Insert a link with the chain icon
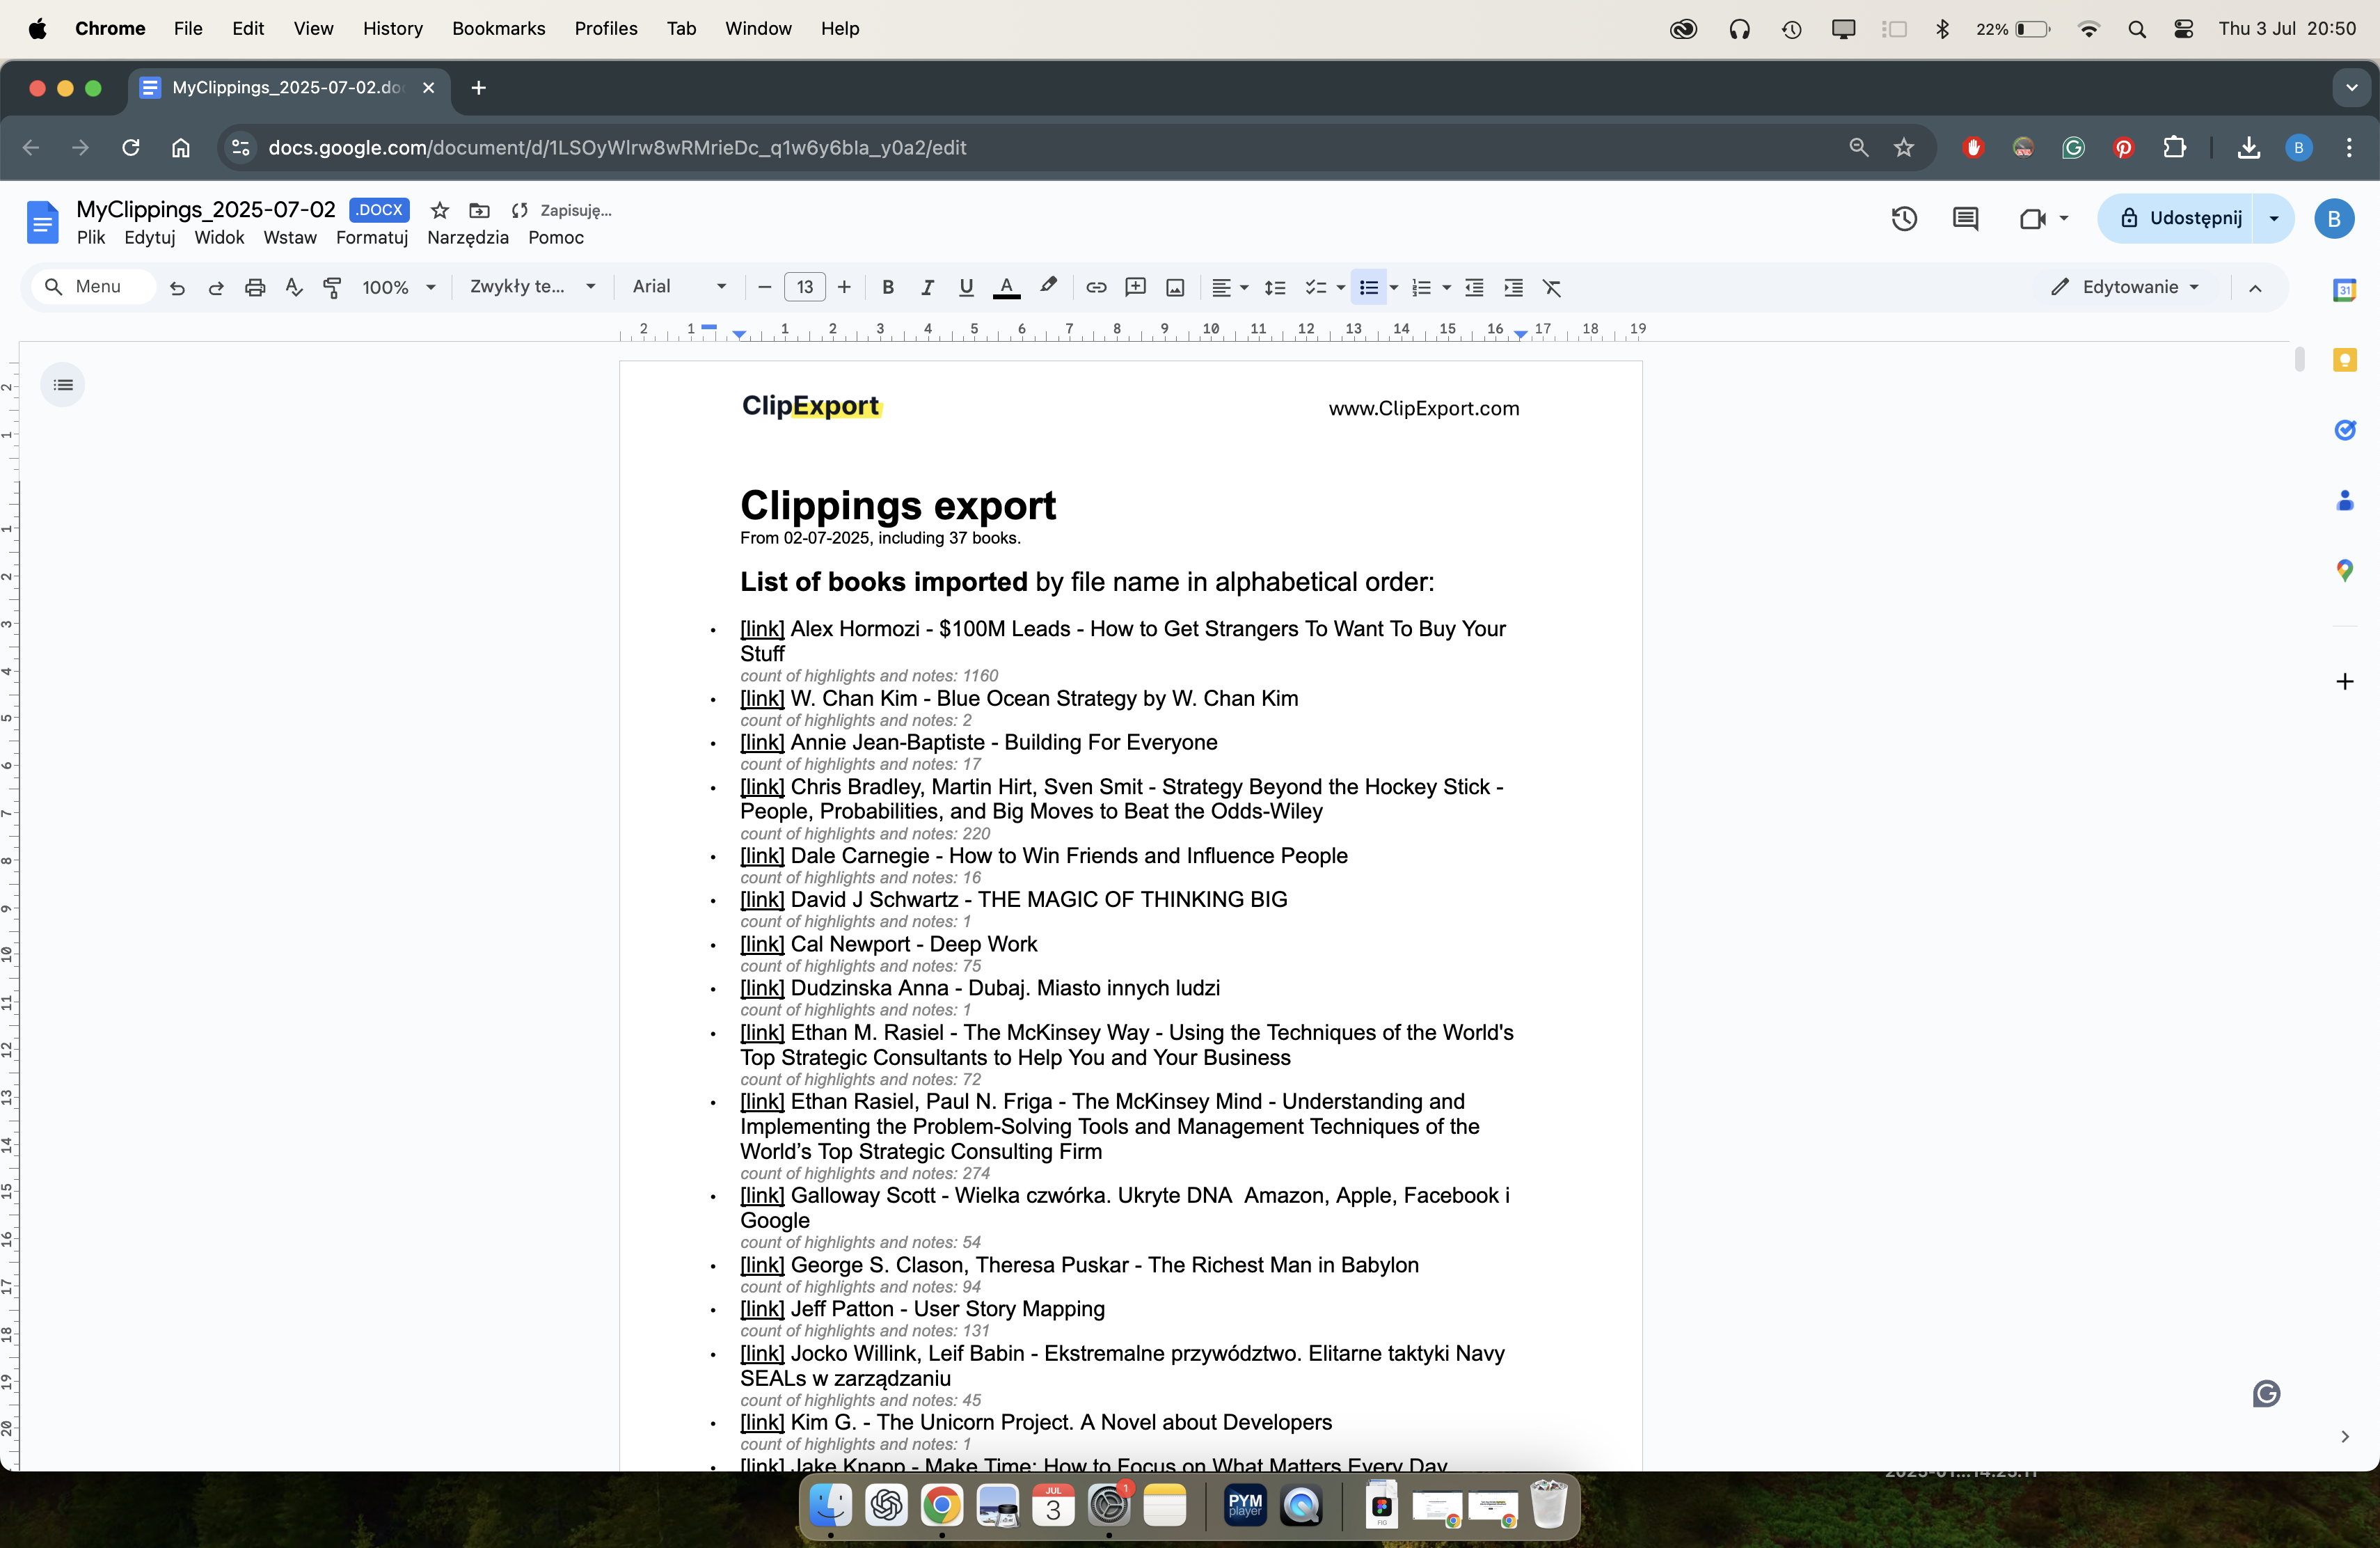 tap(1096, 288)
